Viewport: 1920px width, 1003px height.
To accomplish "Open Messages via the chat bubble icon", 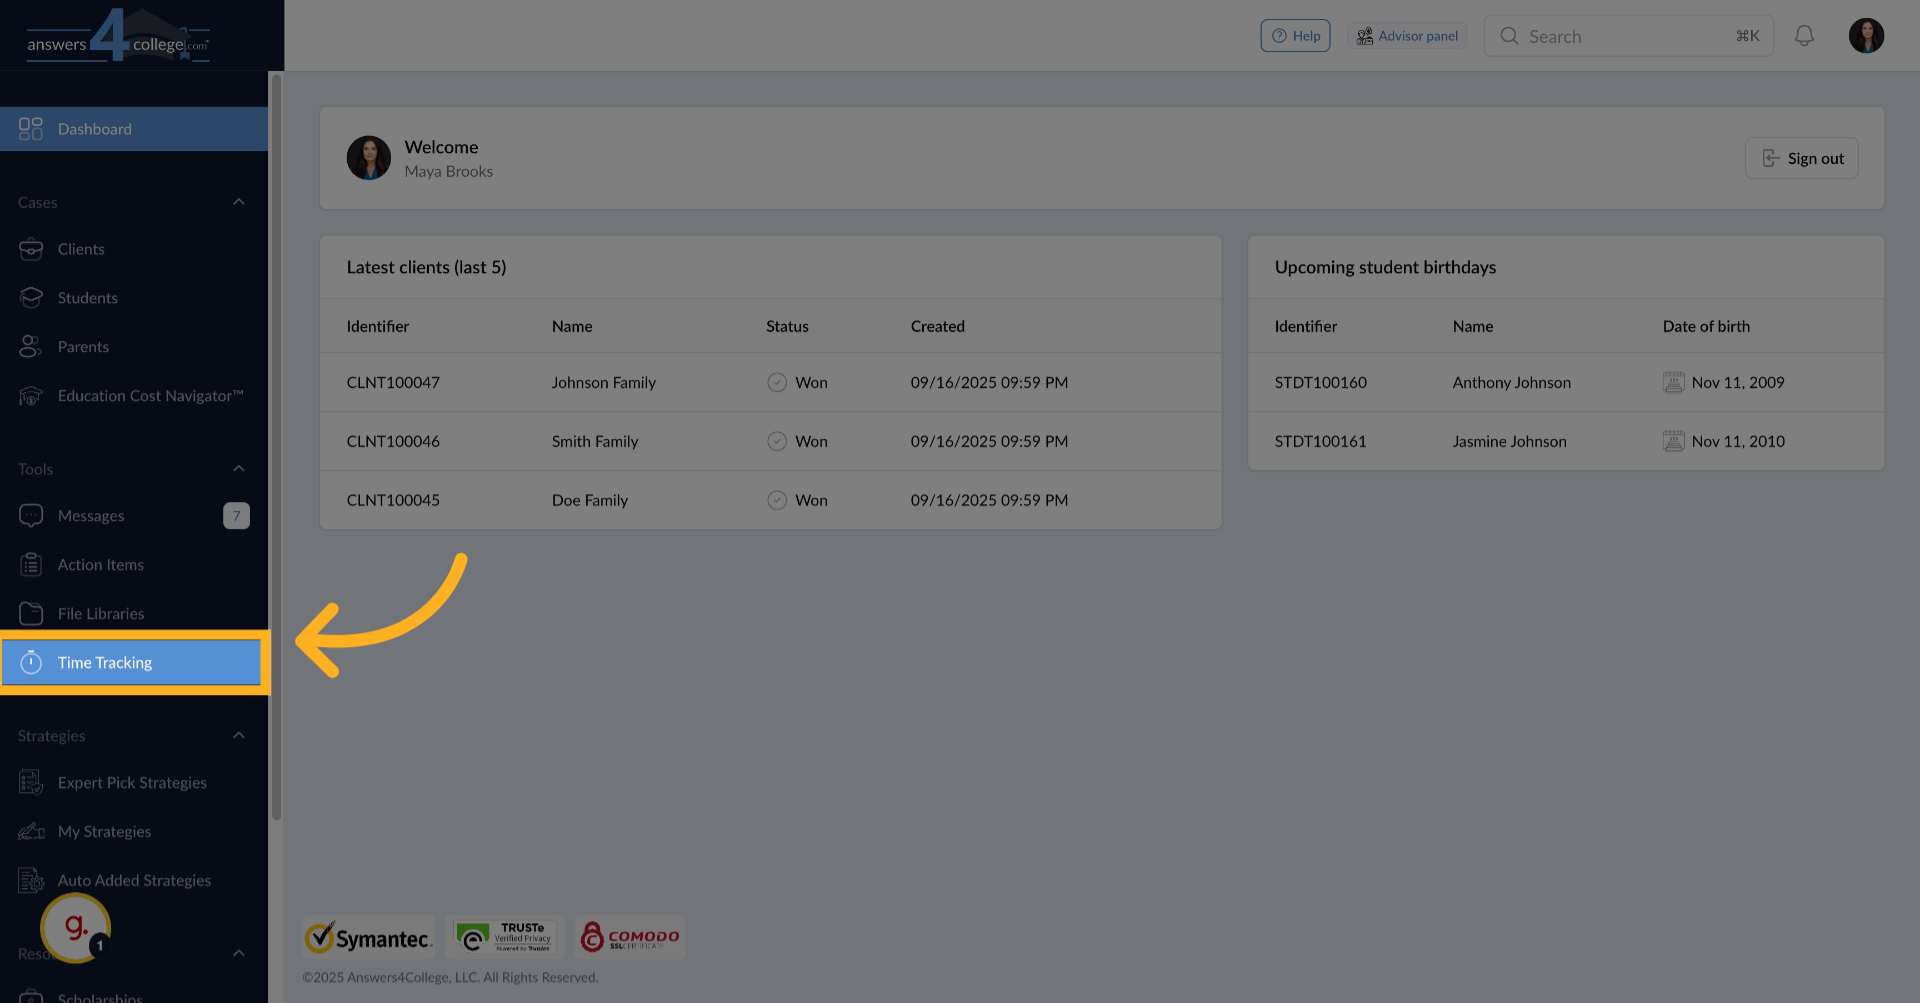I will [x=31, y=515].
